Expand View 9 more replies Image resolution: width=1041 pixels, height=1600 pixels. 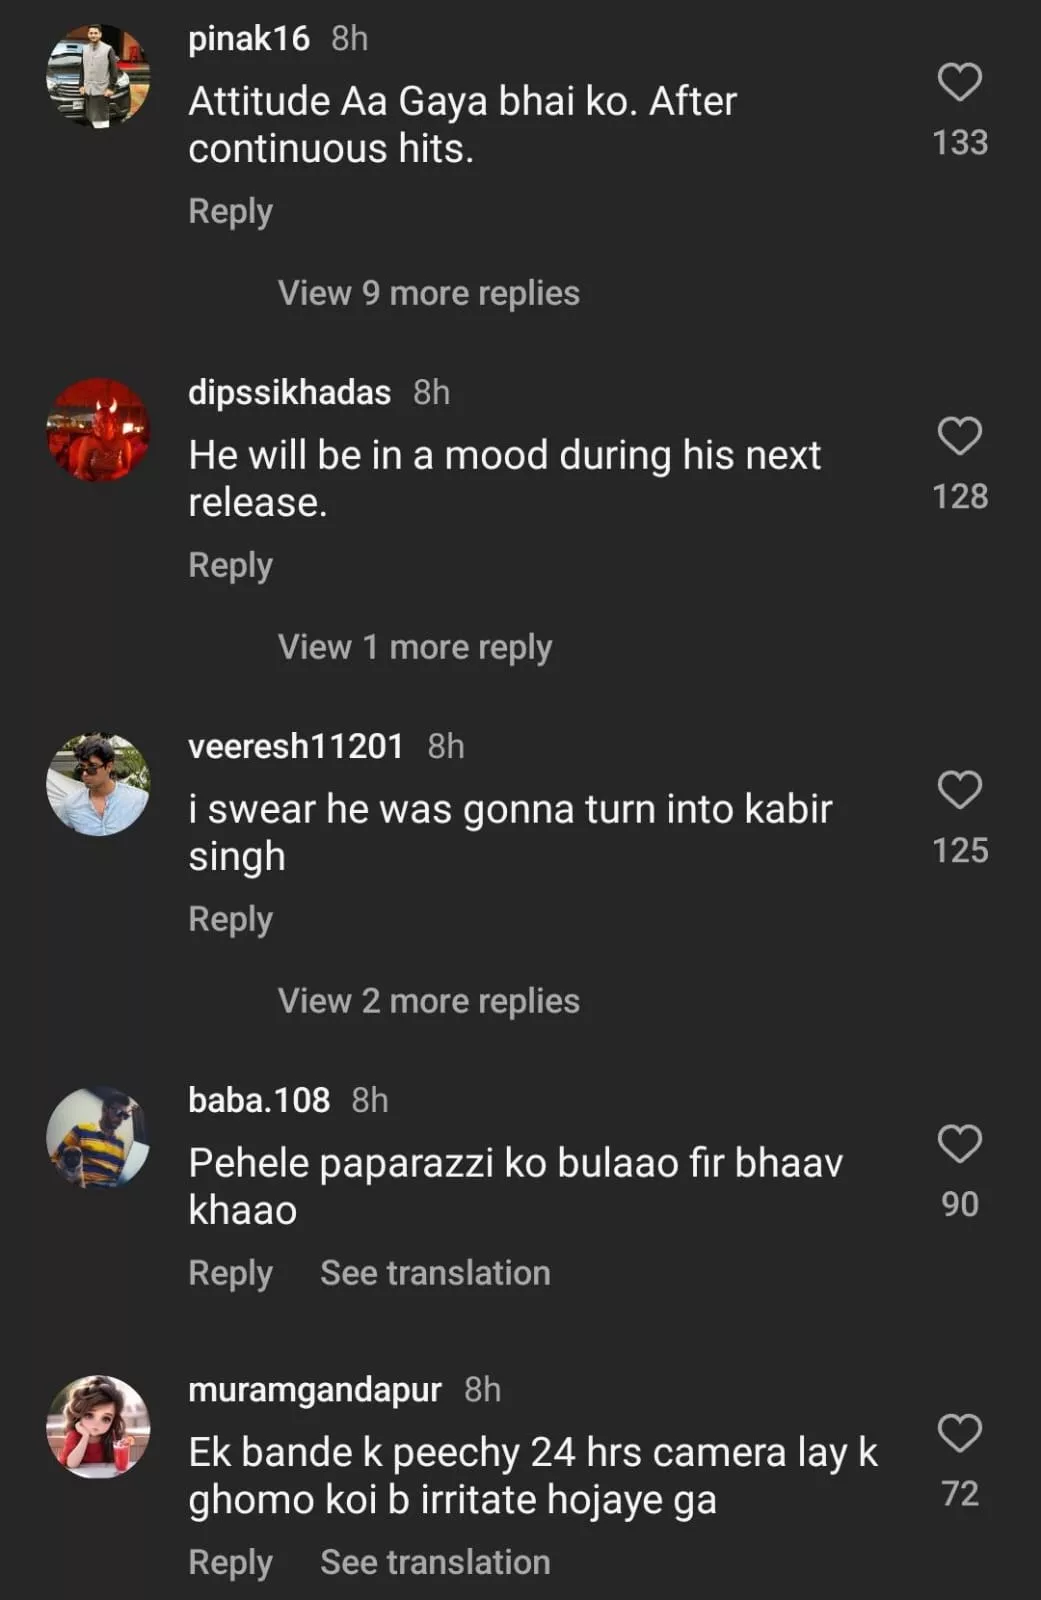pyautogui.click(x=428, y=293)
